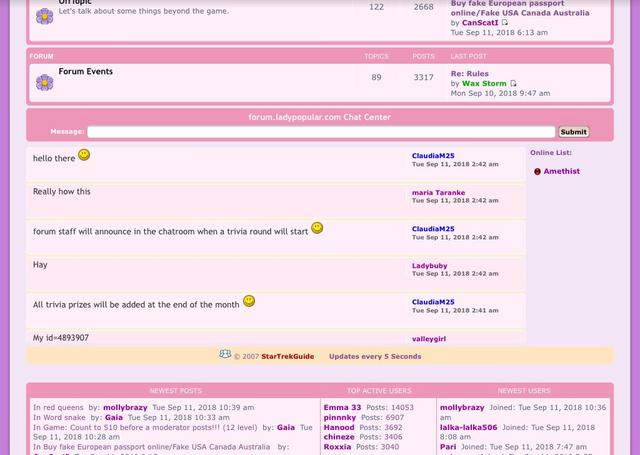Click the TOP ACTIVE USERS column header
The width and height of the screenshot is (640, 455).
(379, 391)
